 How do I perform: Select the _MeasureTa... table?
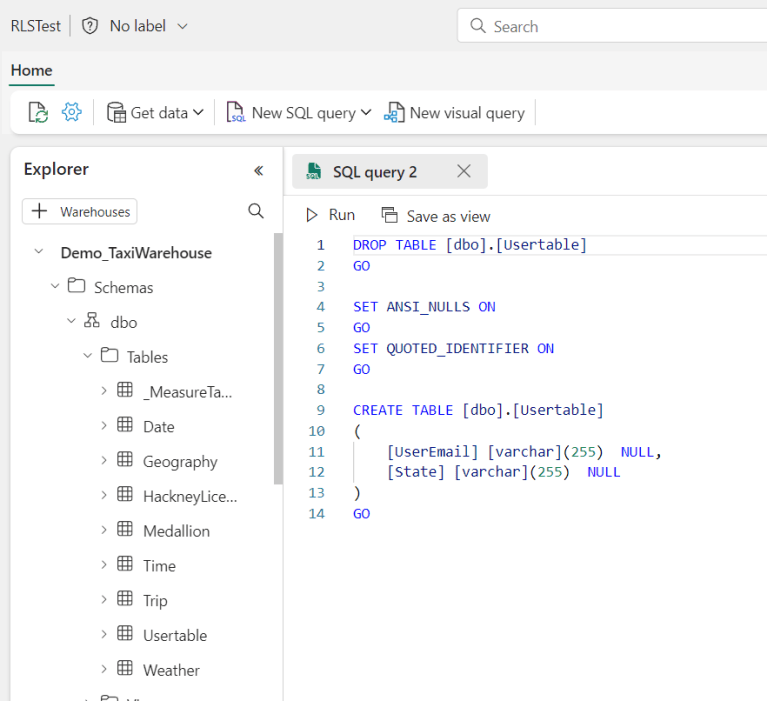(x=188, y=392)
